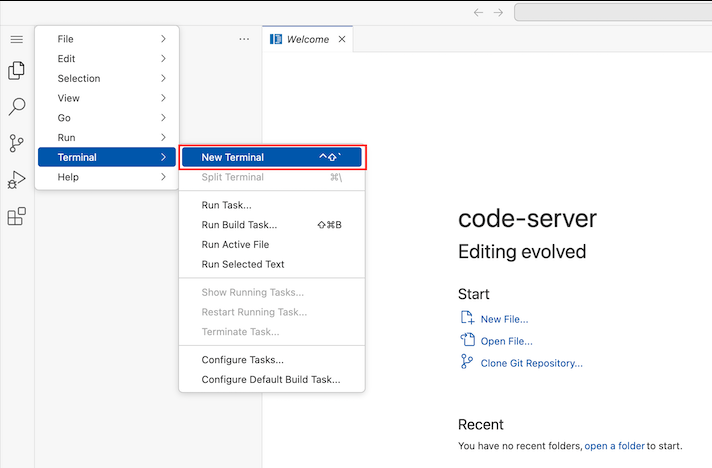Expand the Terminal menu chevron

click(x=163, y=157)
